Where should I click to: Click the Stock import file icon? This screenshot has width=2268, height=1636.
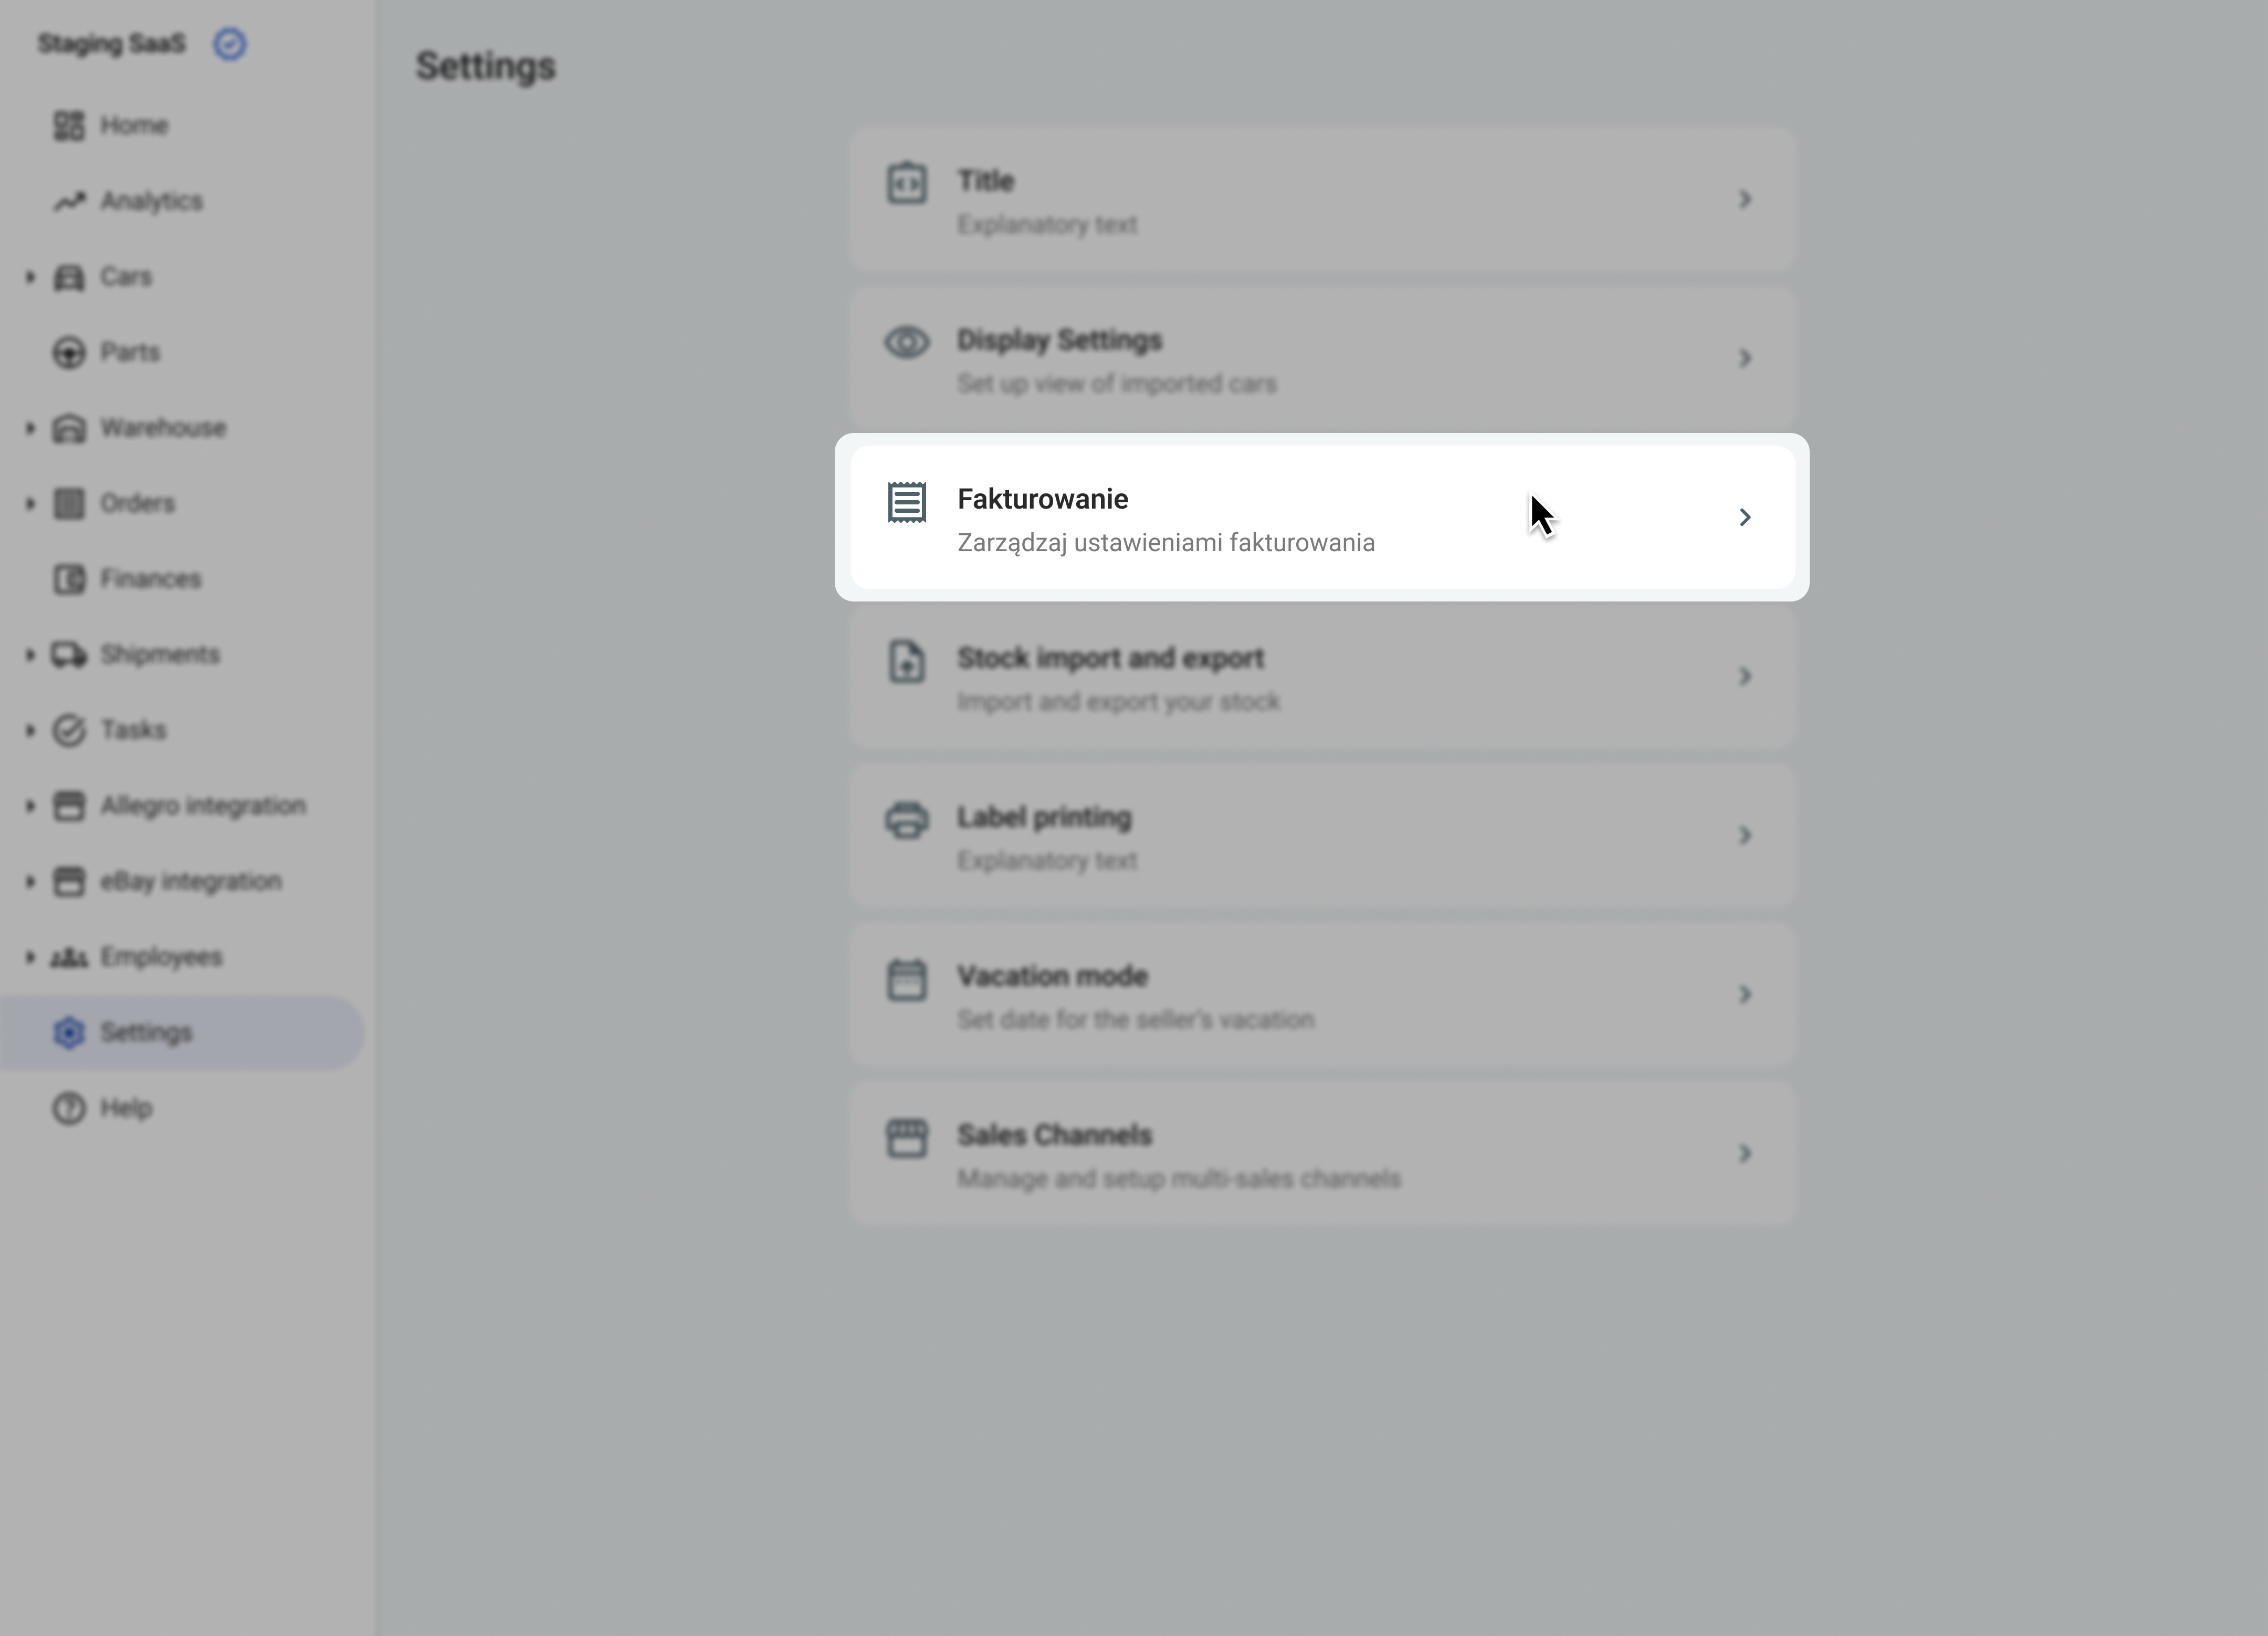tap(906, 661)
